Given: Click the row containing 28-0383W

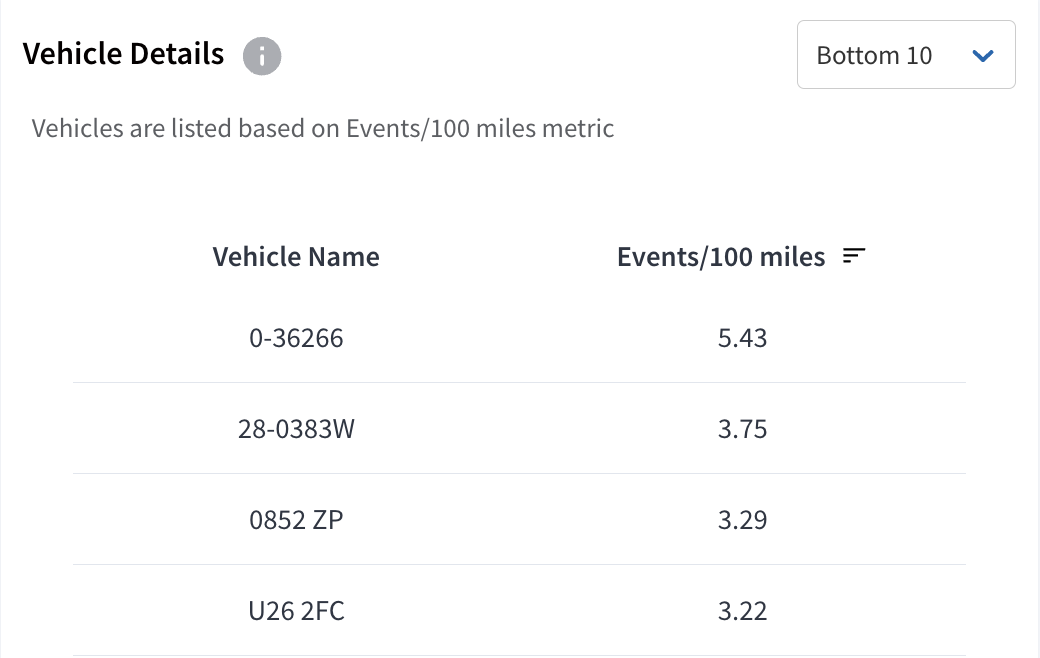Looking at the screenshot, I should [x=519, y=428].
